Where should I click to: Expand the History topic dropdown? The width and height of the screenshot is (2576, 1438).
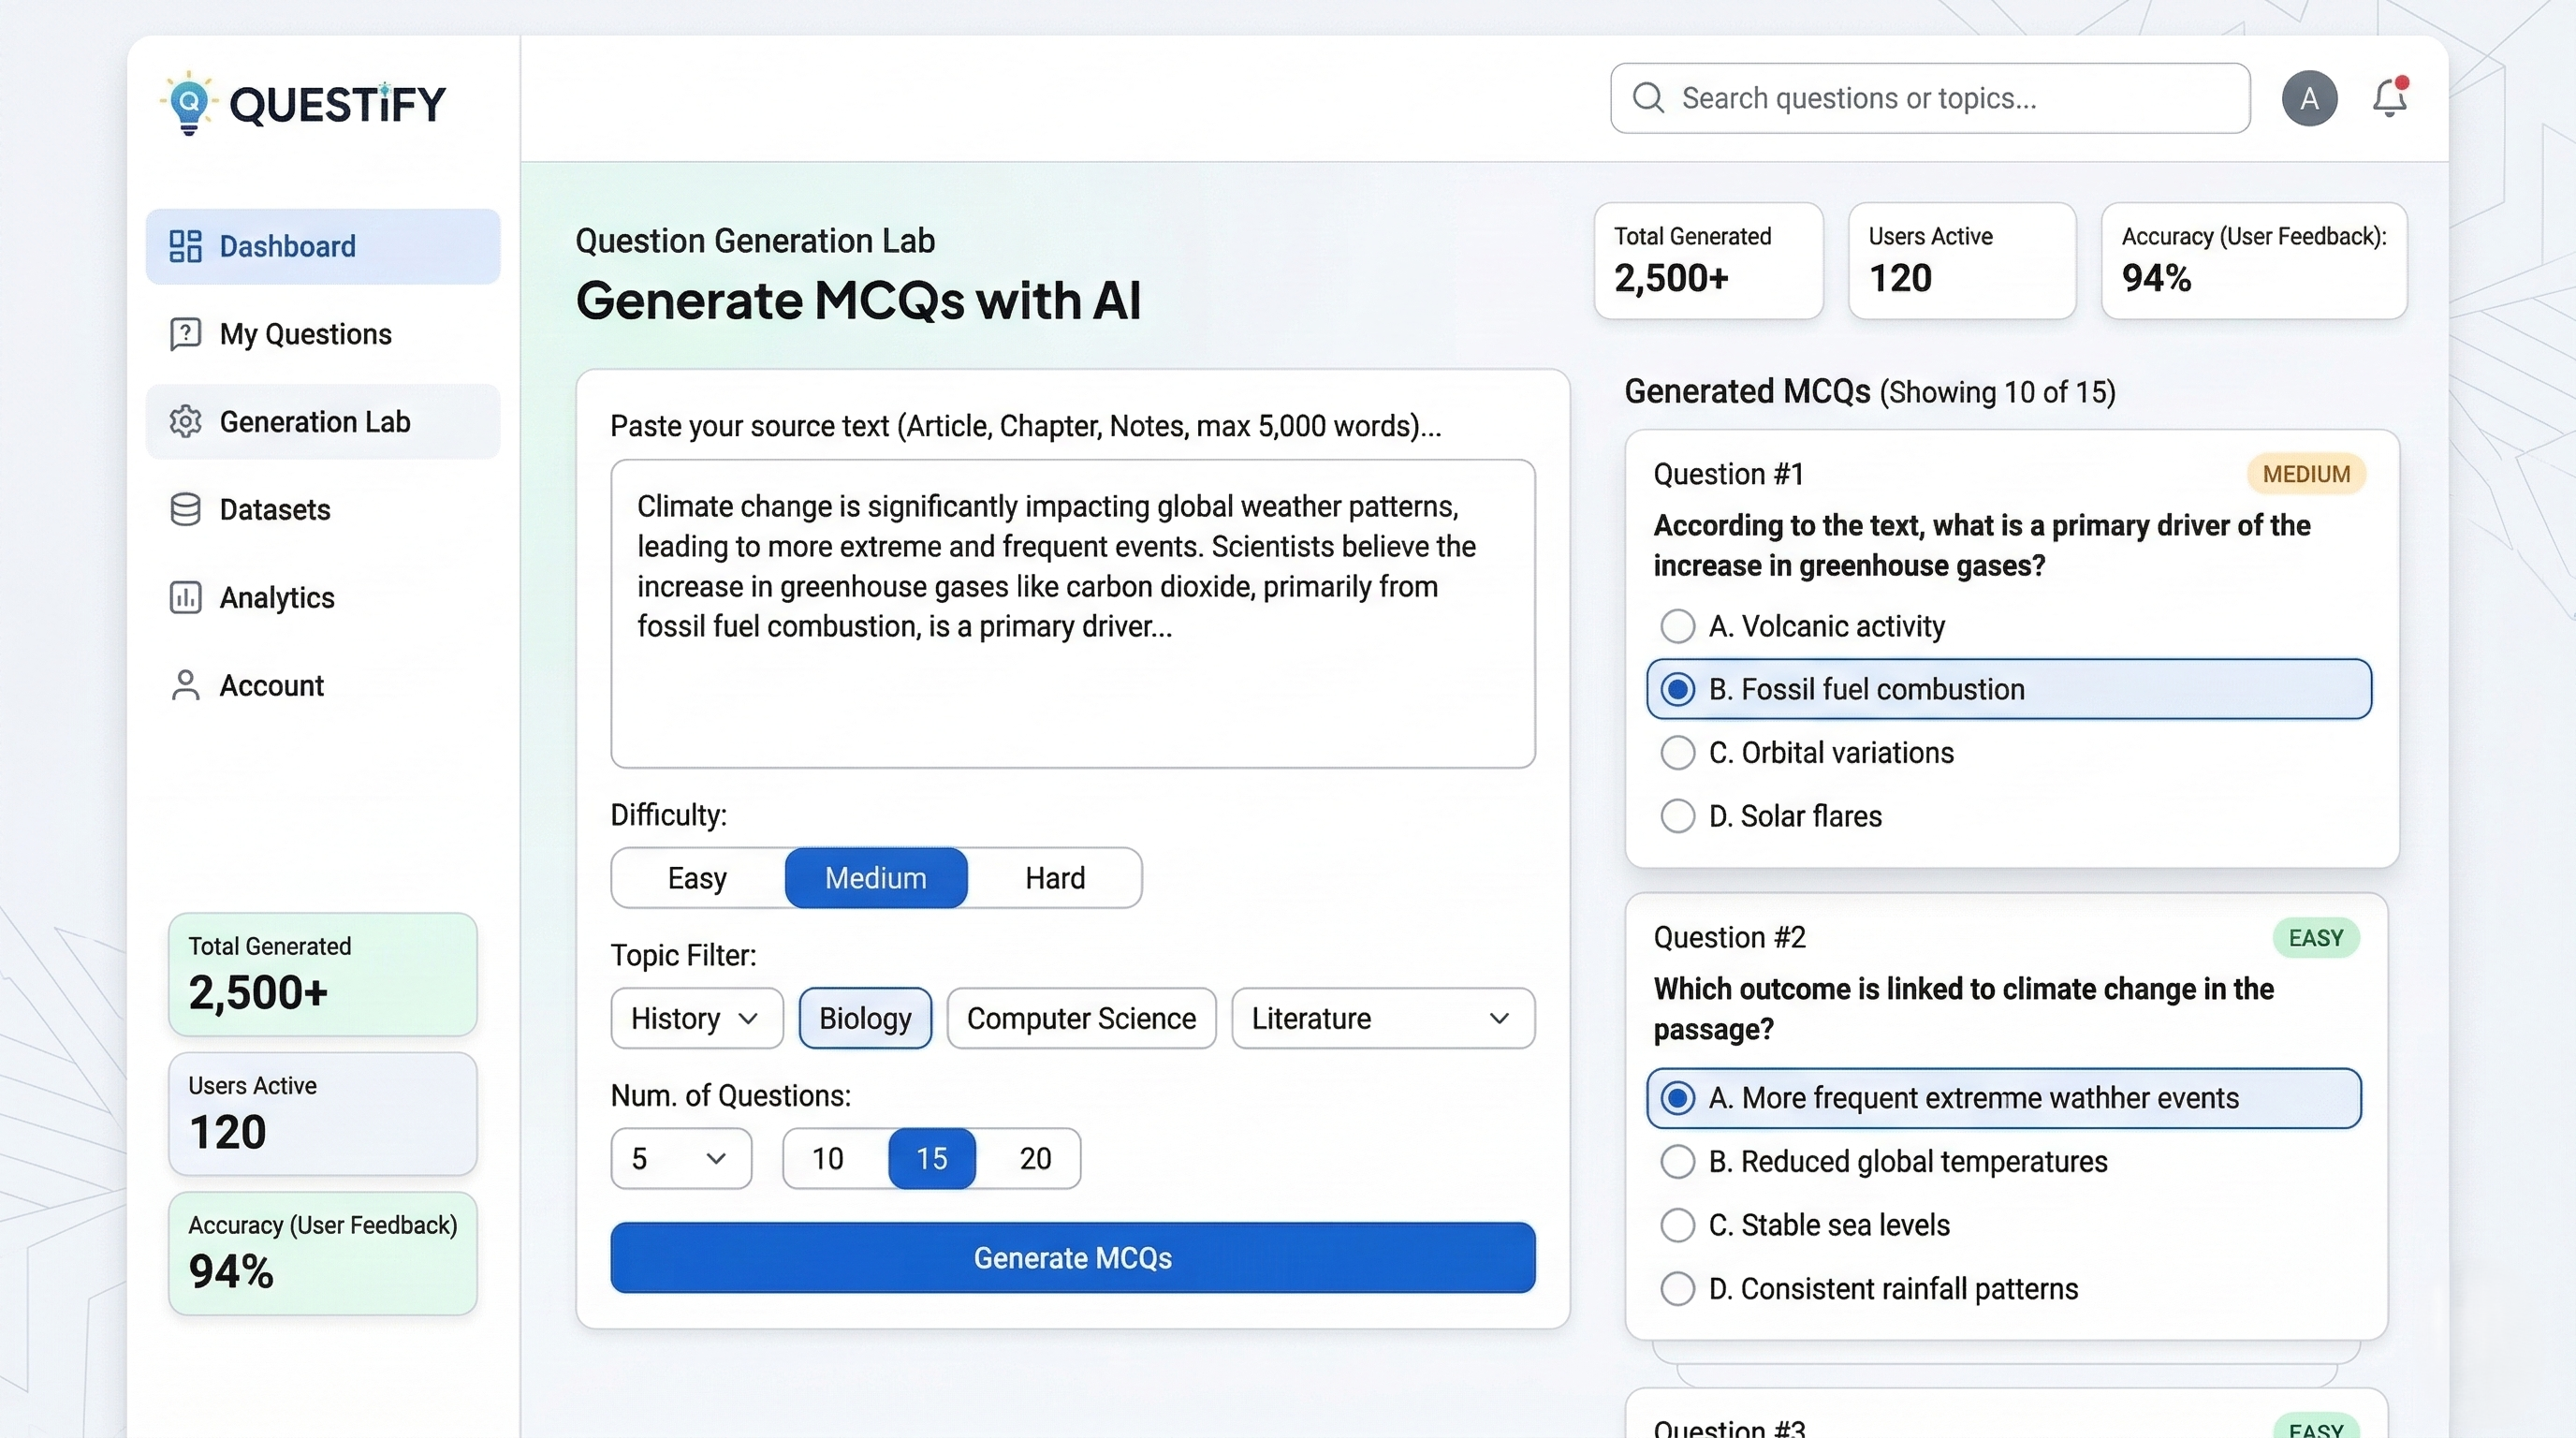[696, 1018]
